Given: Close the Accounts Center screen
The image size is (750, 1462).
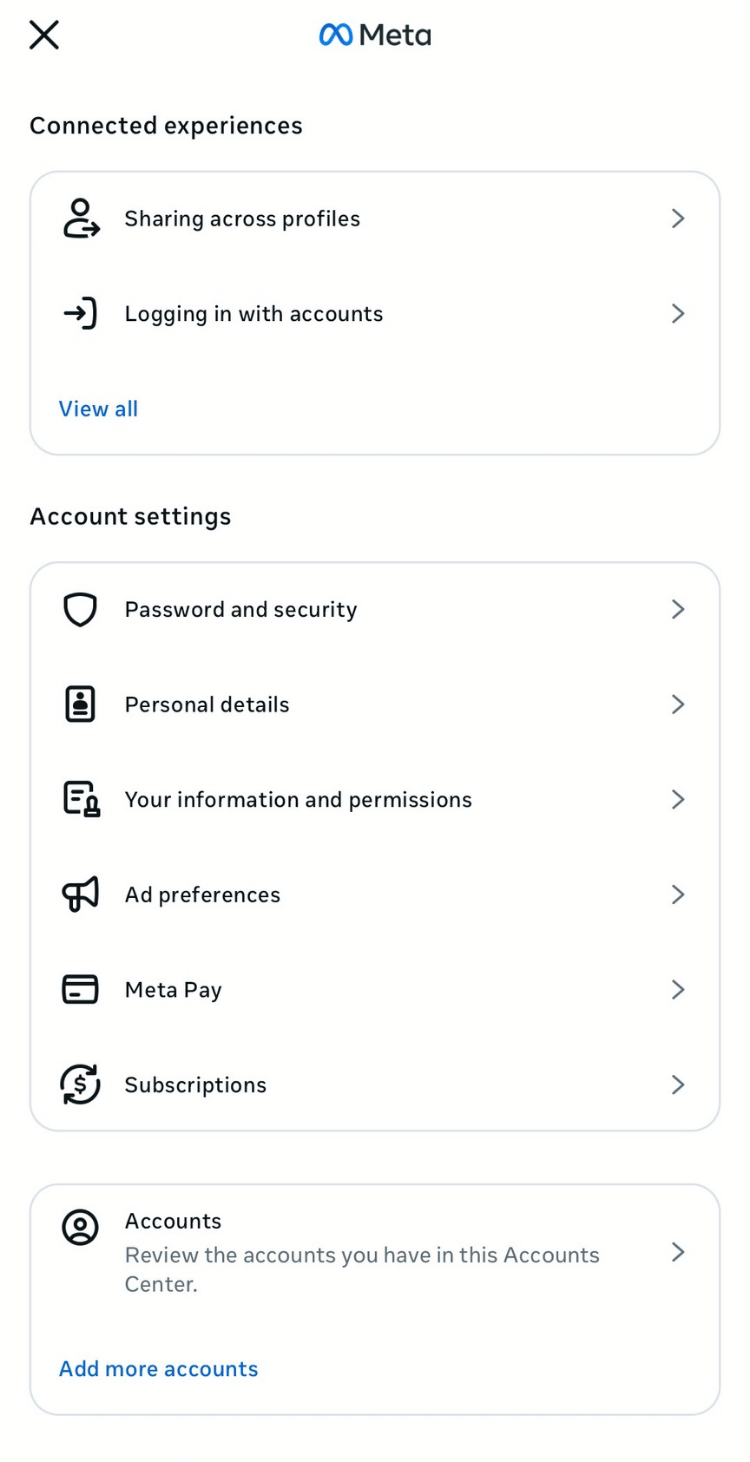Looking at the screenshot, I should 44,36.
